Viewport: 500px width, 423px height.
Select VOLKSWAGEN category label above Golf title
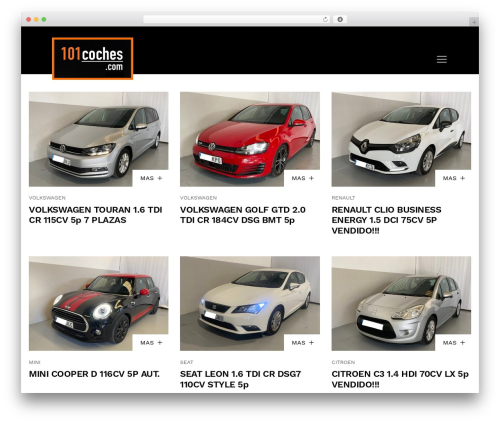(198, 198)
